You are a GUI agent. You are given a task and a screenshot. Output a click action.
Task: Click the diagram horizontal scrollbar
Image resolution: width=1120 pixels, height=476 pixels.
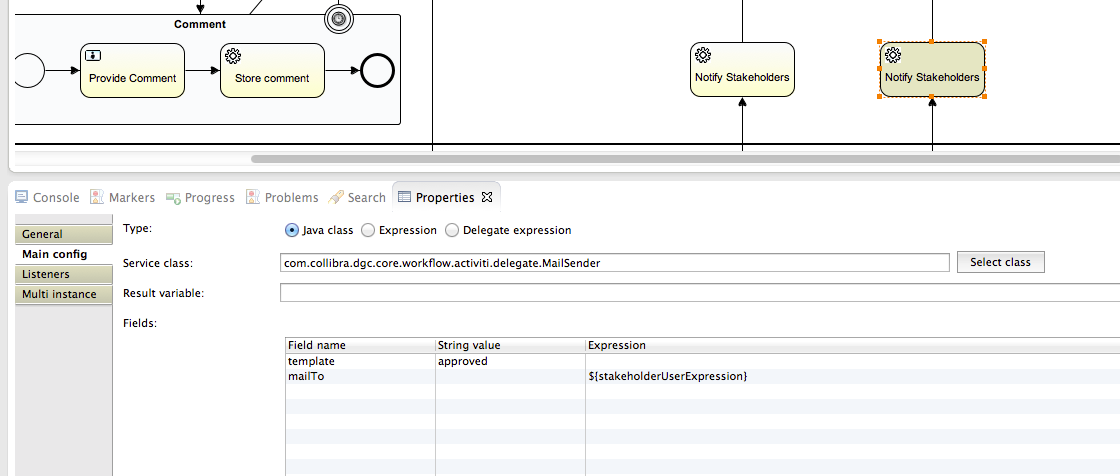tap(686, 159)
